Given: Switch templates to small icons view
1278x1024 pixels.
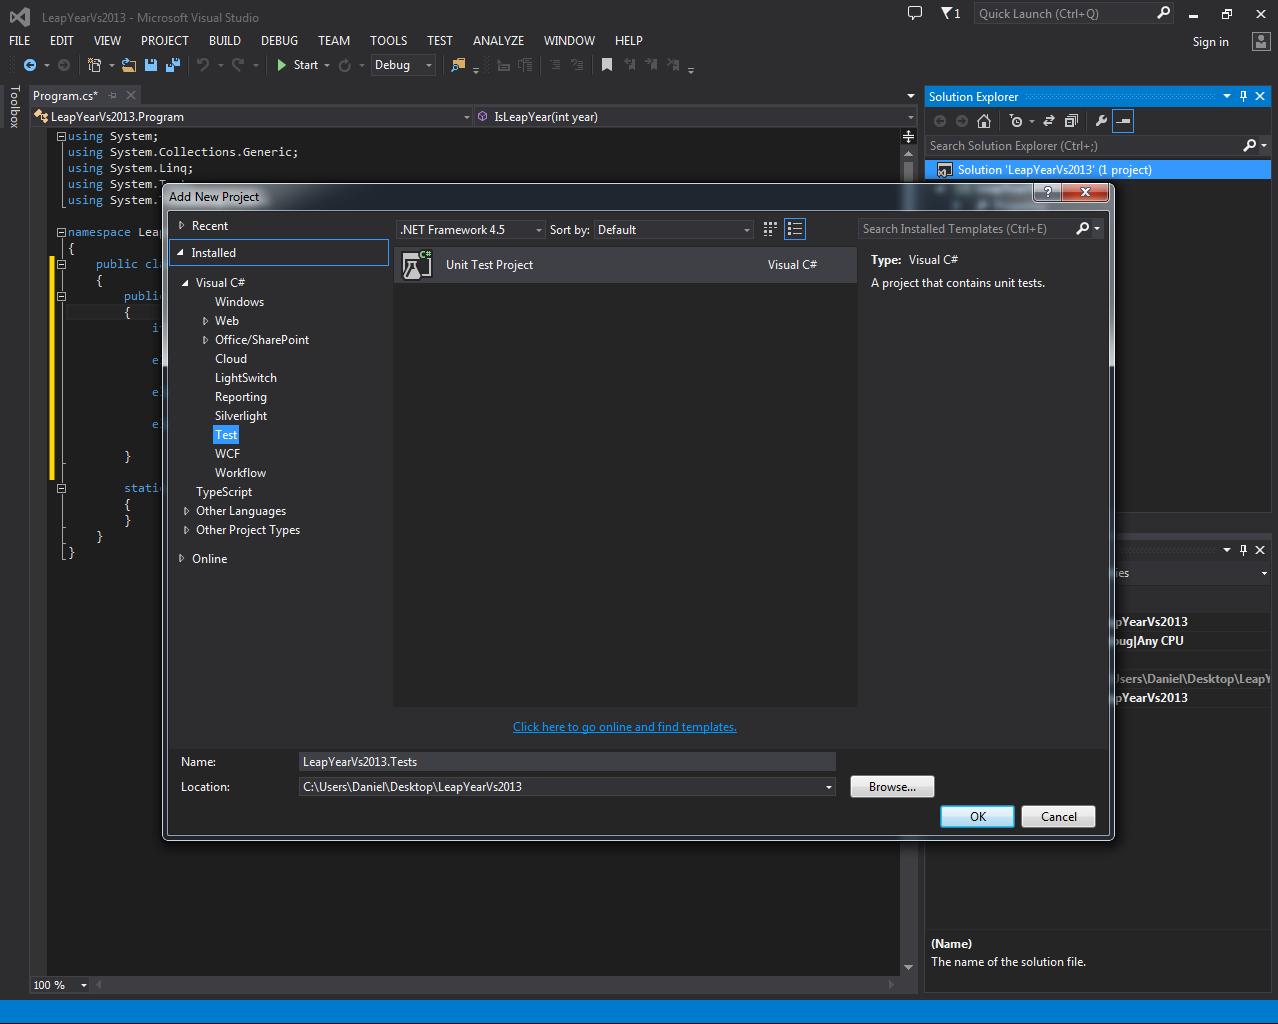Looking at the screenshot, I should (770, 229).
